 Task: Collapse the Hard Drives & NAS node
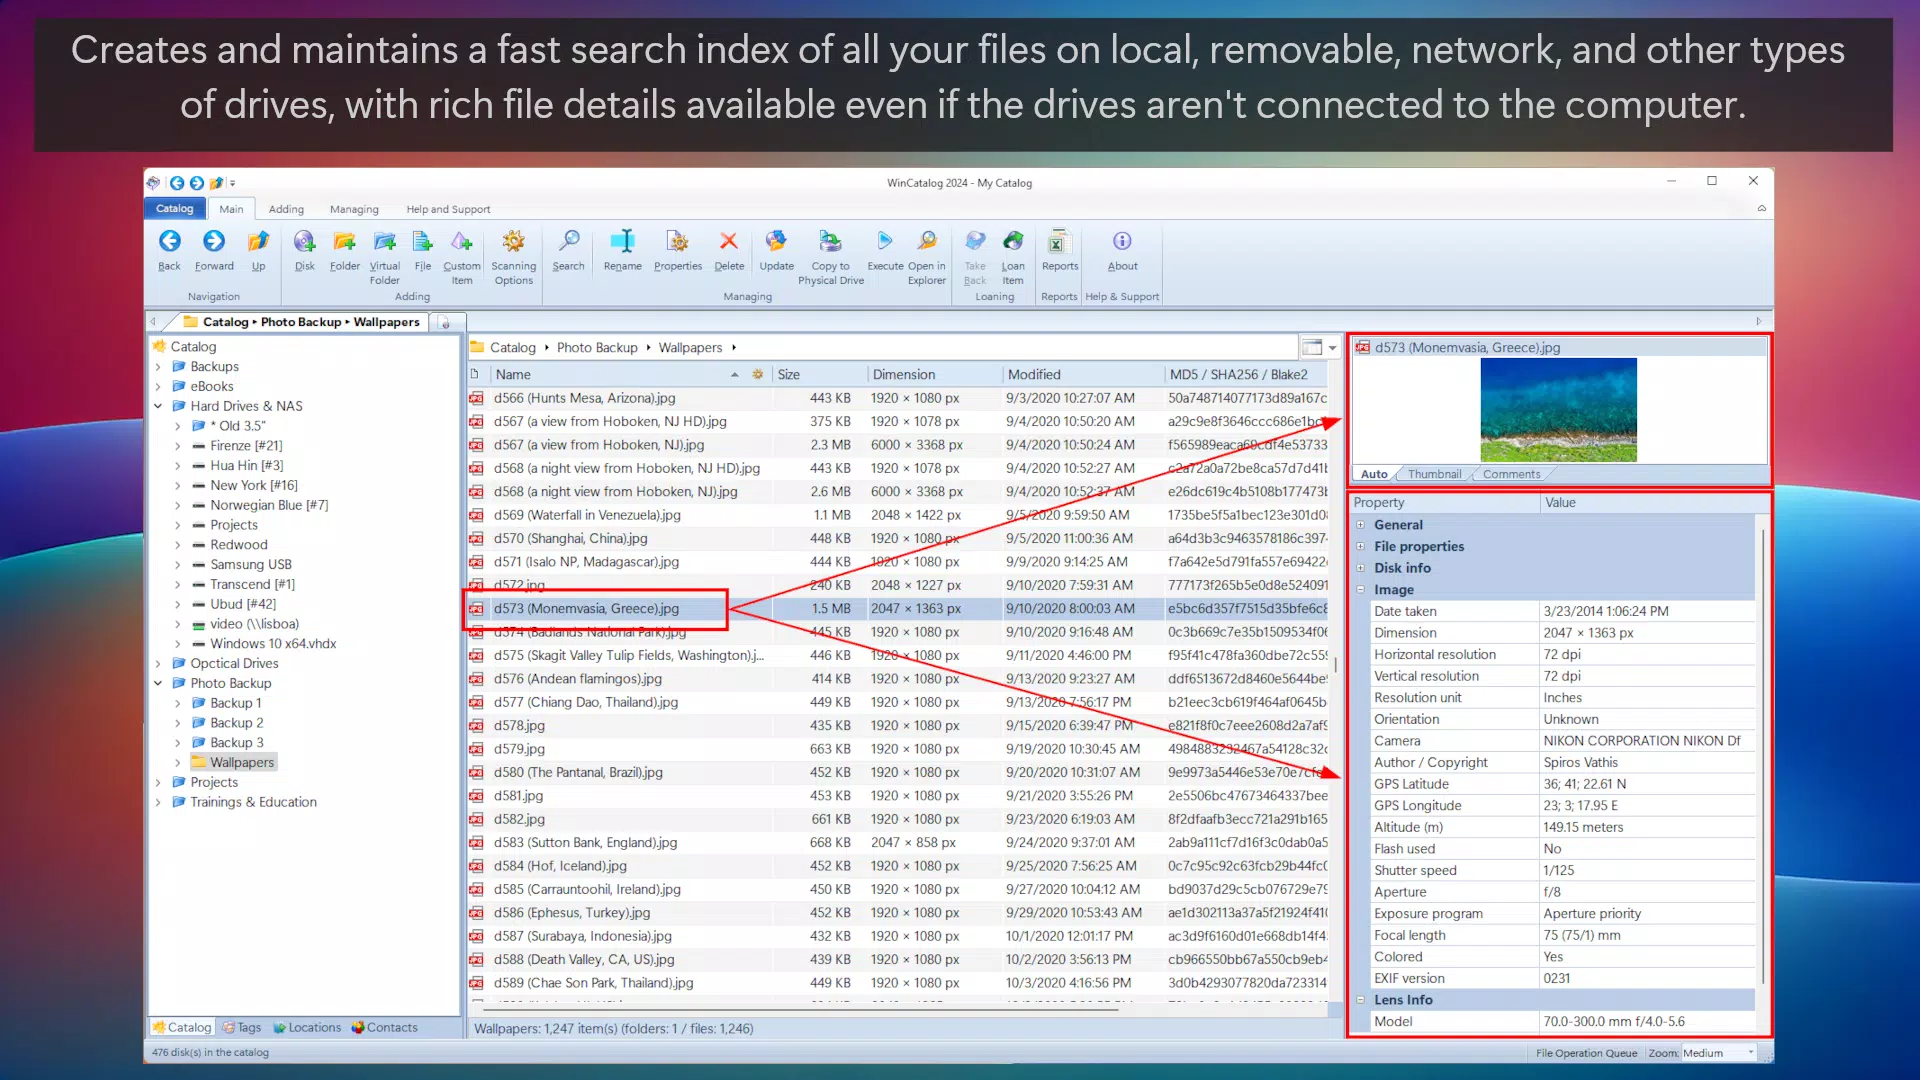158,406
